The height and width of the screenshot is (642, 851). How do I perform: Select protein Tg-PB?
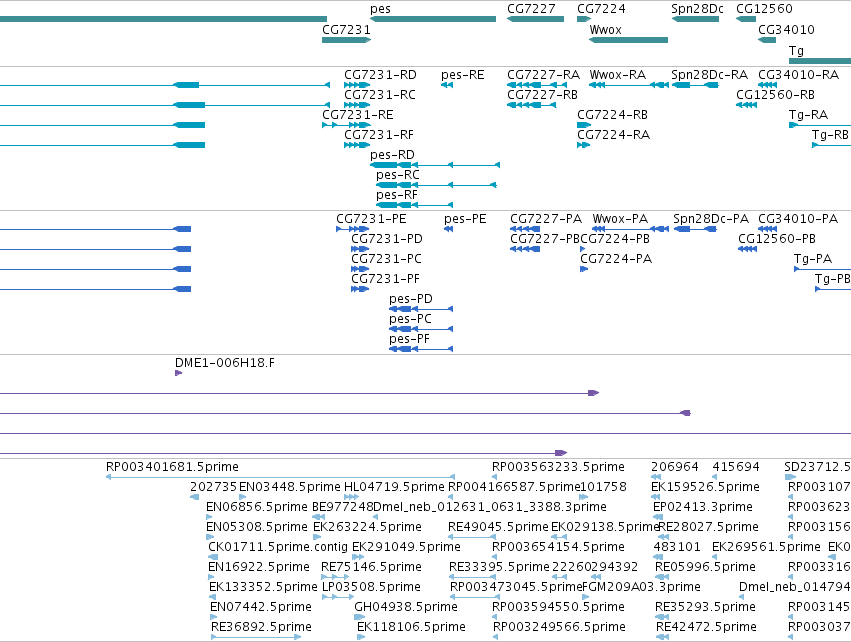pos(833,279)
